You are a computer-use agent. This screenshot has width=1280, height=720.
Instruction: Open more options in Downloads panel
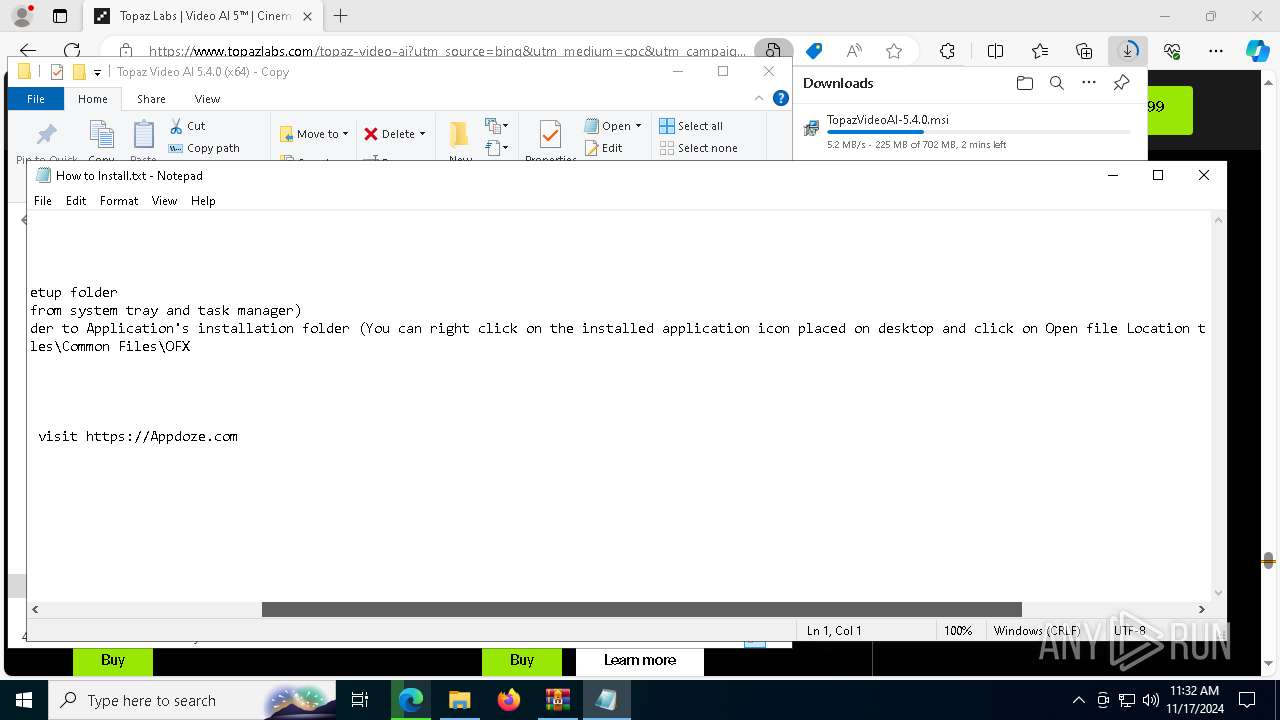(1089, 83)
